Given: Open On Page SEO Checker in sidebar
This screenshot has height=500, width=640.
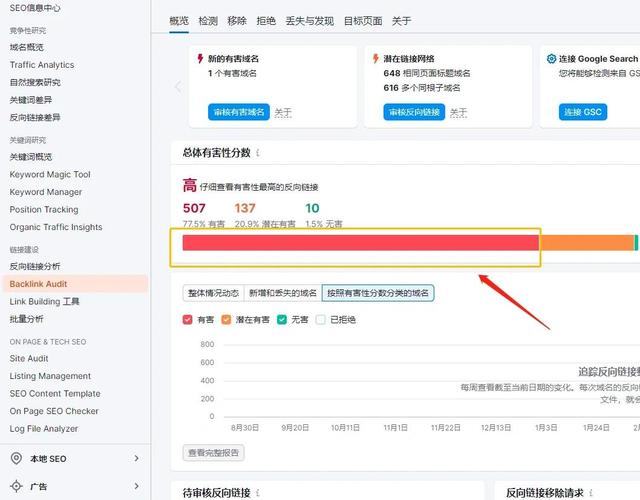Looking at the screenshot, I should click(54, 411).
